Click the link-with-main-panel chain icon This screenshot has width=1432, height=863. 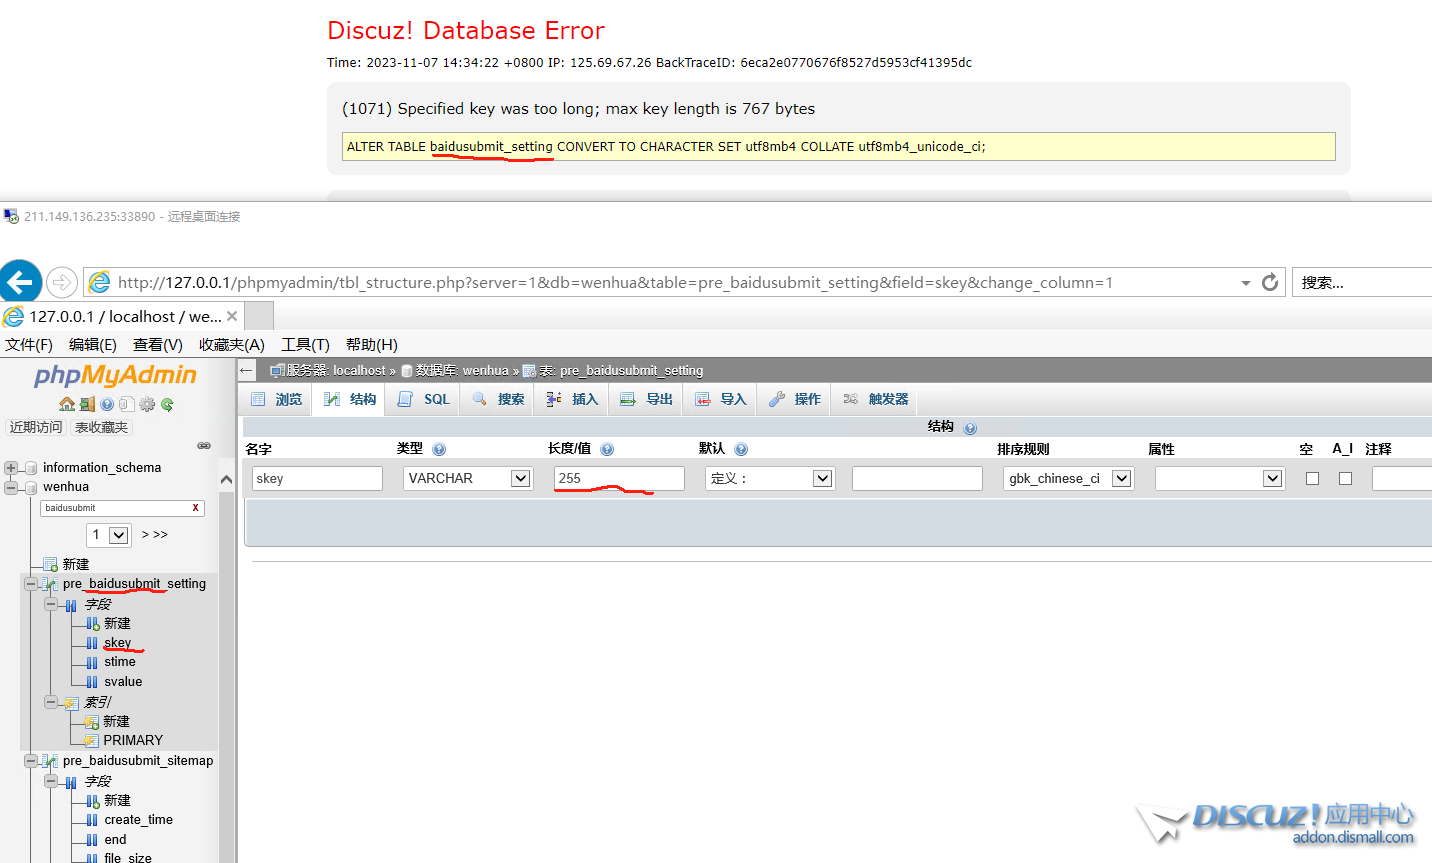point(204,446)
